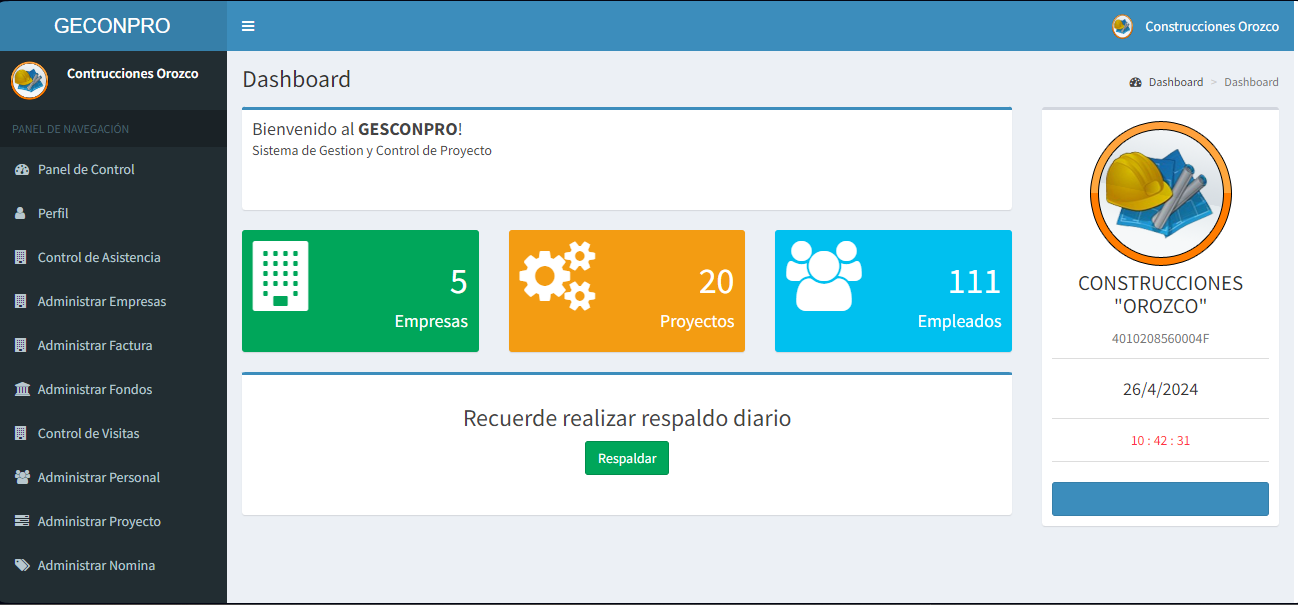Click the group icon beside Administrar Personal
This screenshot has height=605, width=1298.
tap(22, 478)
